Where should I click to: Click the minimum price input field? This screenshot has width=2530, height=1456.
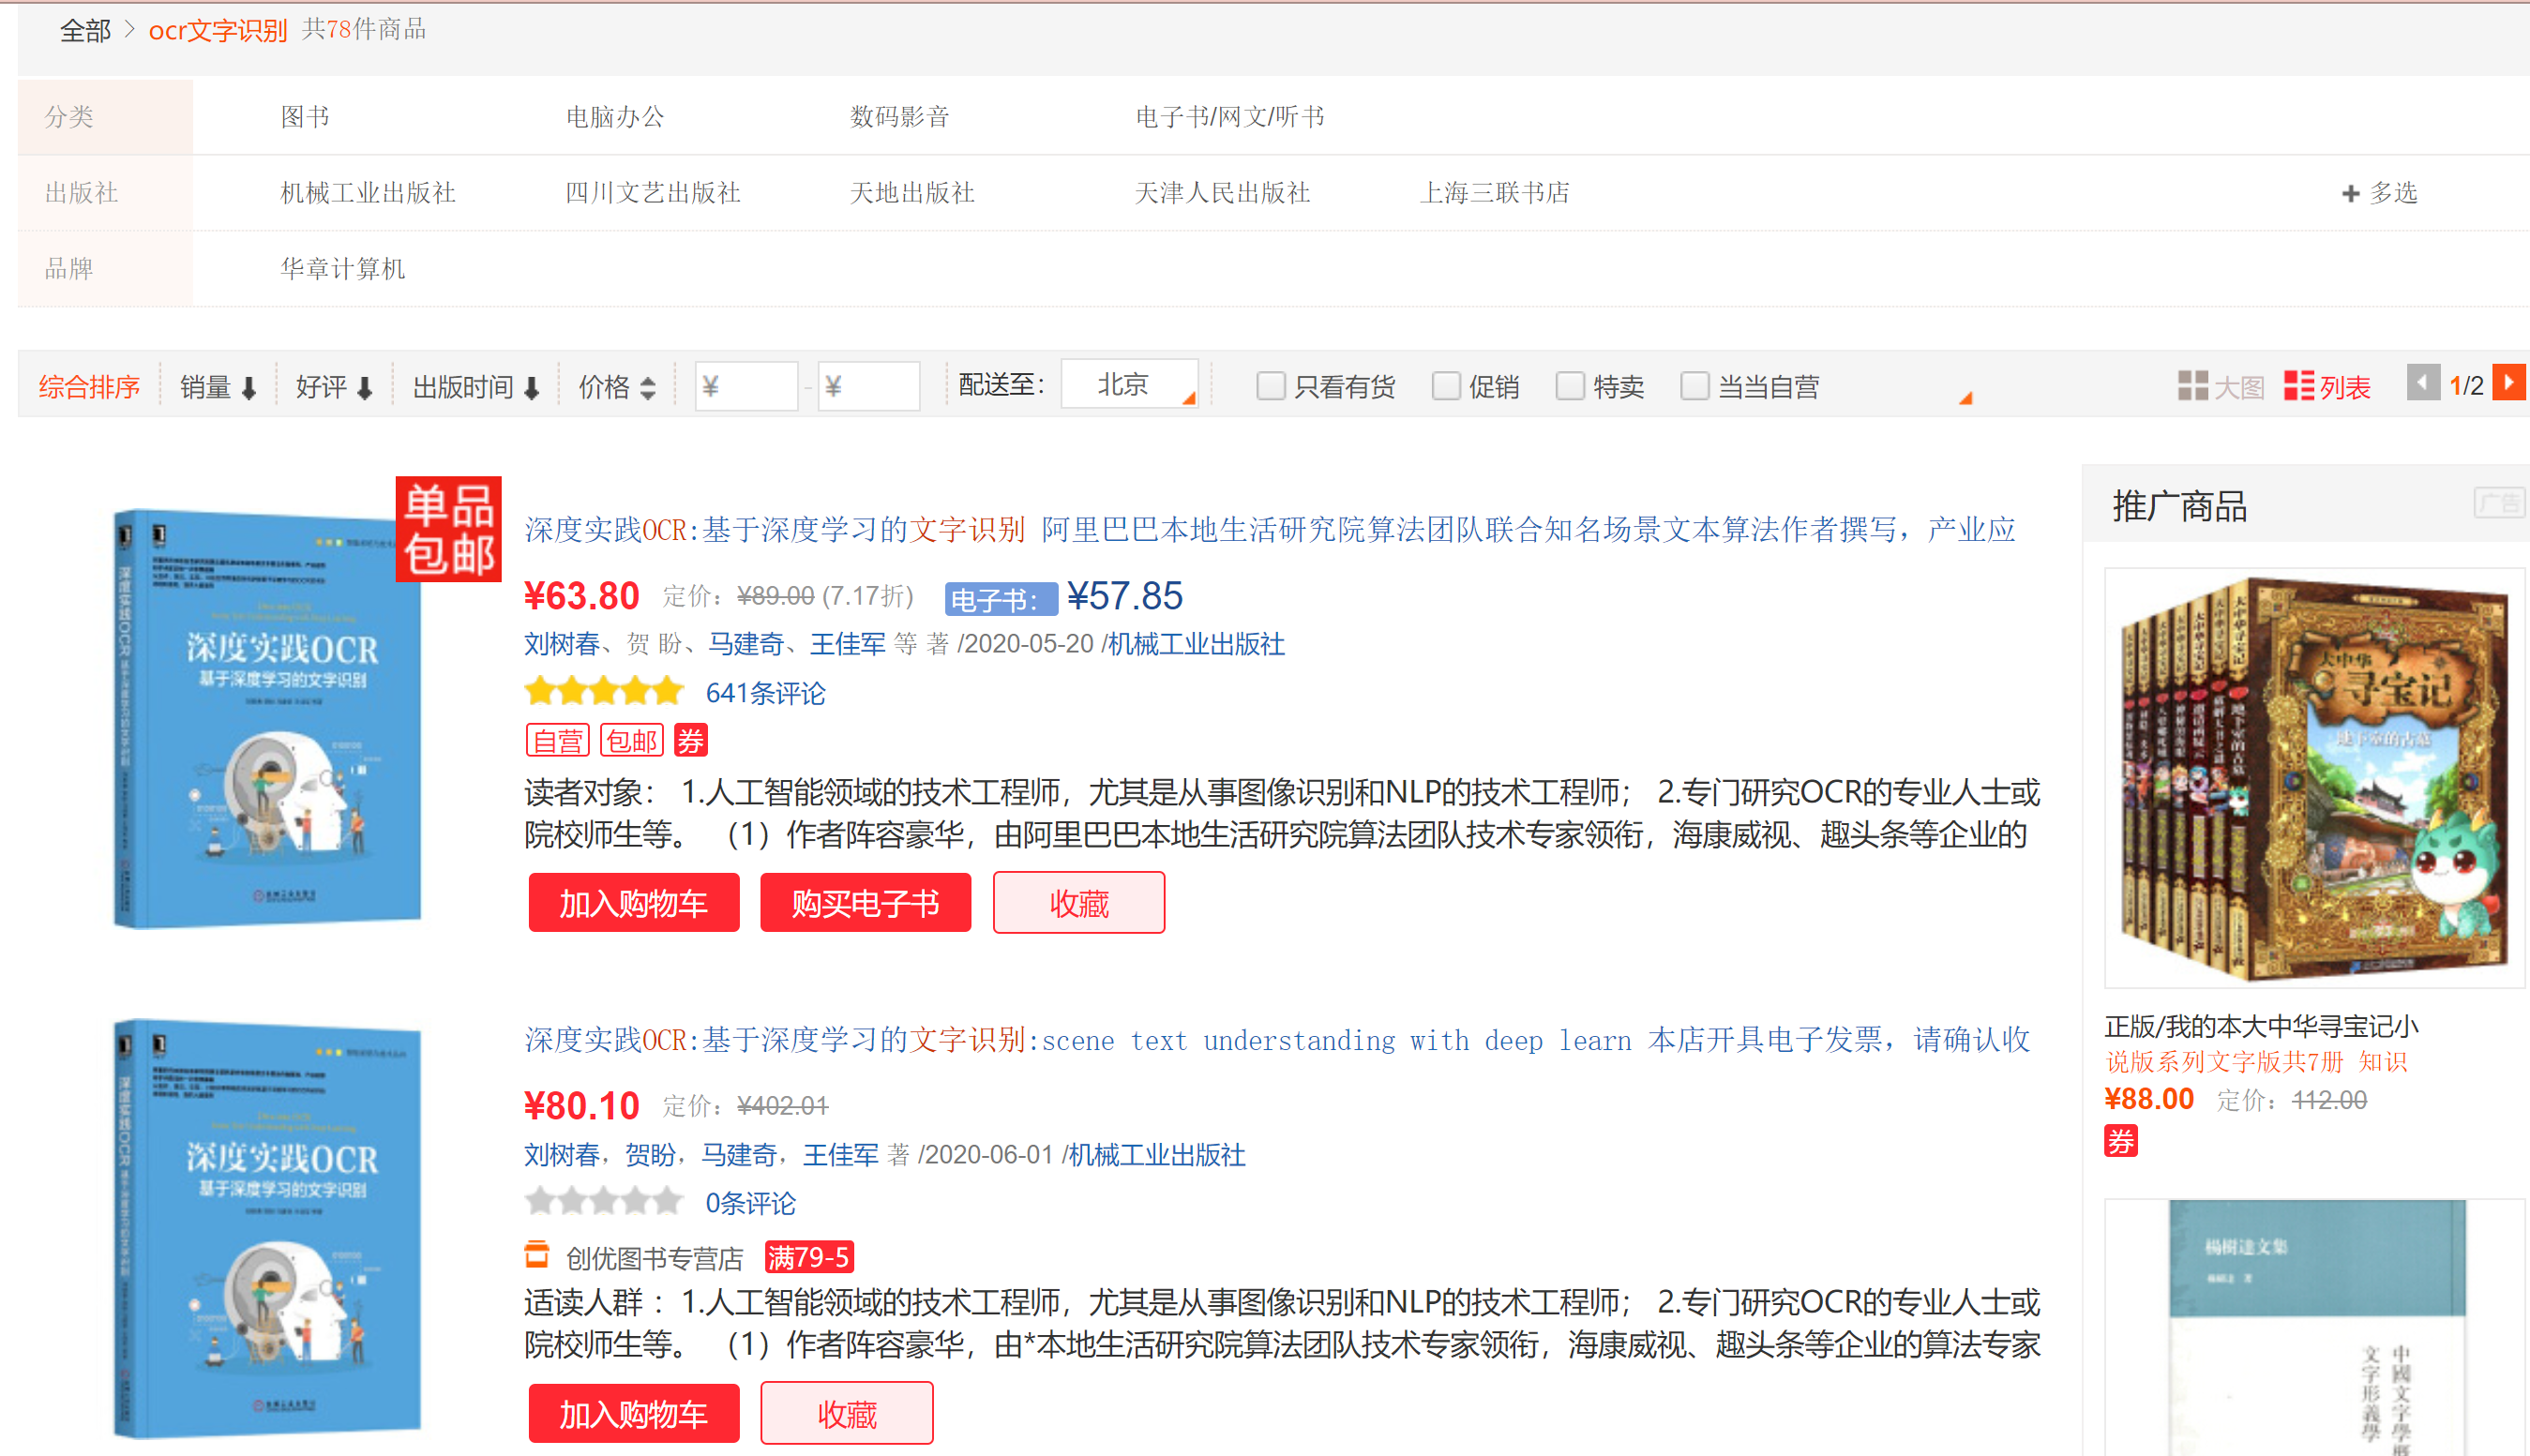746,386
